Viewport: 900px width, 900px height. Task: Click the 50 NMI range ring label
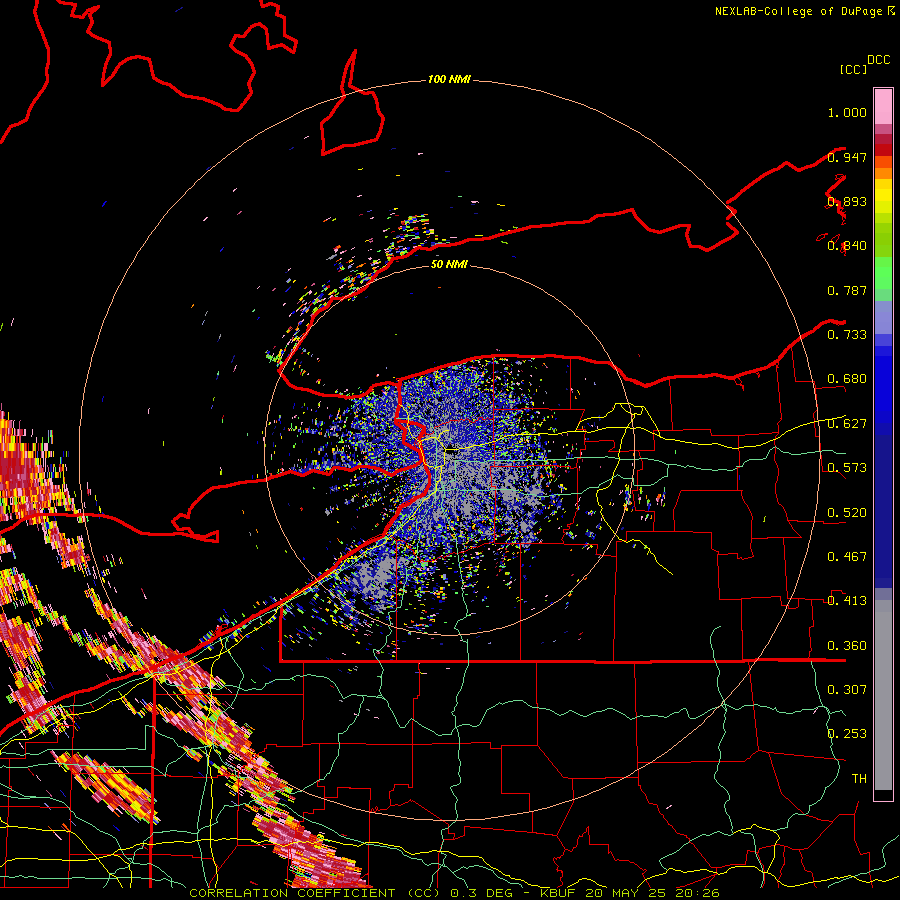[449, 264]
